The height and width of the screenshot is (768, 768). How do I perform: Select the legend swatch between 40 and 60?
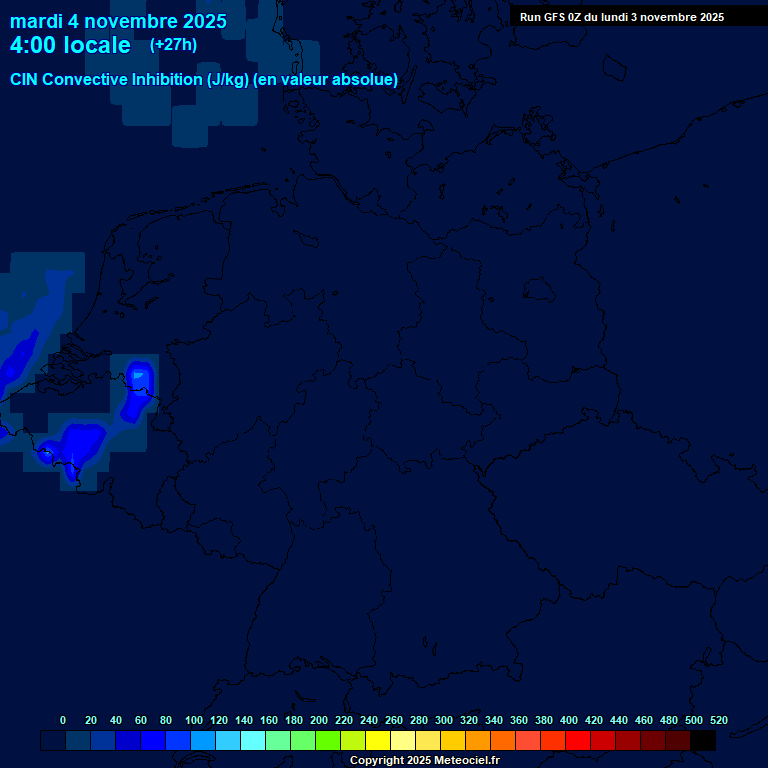click(x=128, y=740)
